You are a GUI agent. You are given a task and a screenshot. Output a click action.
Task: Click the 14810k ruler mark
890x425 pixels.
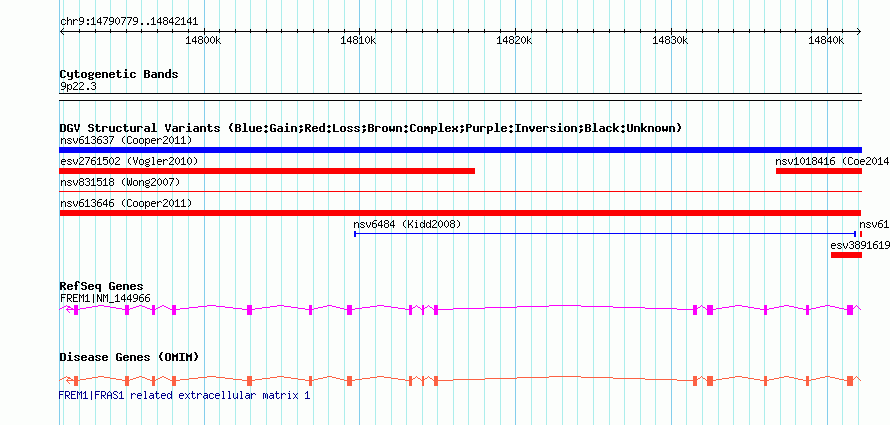358,40
